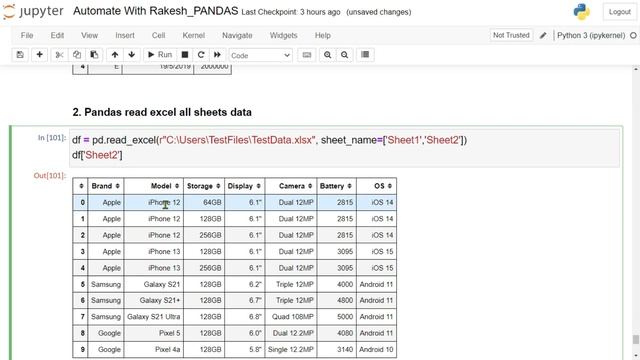
Task: Open the table of contents icon
Action: pyautogui.click(x=365, y=55)
